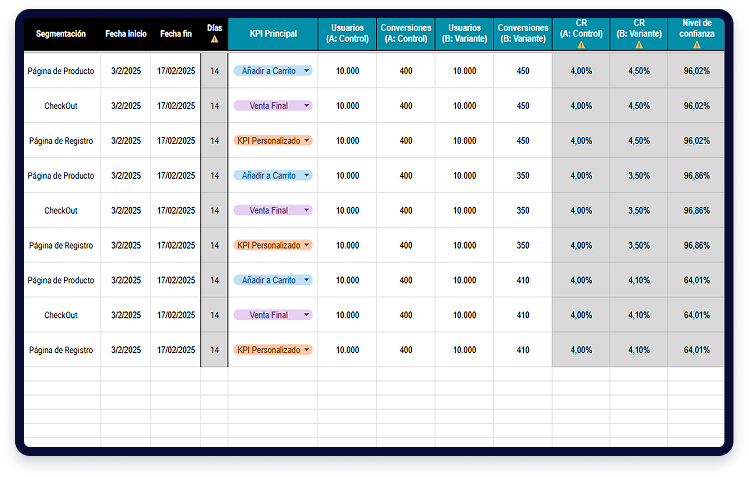Open Venta Final dropdown in the 64,01% row

(x=307, y=315)
